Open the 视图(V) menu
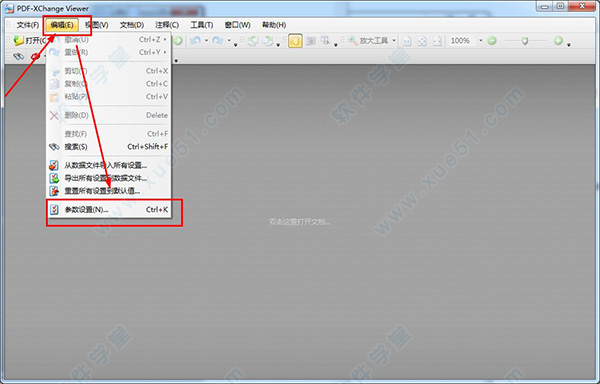 click(x=96, y=25)
